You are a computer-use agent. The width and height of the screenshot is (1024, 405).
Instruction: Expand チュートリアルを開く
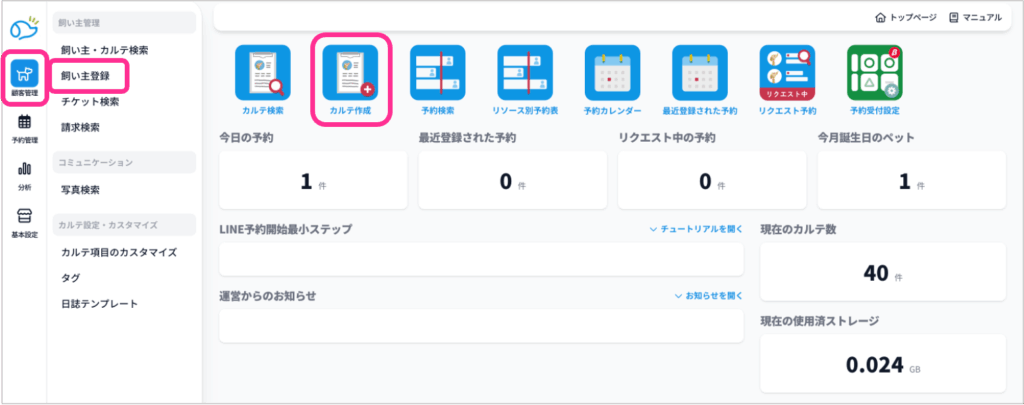click(x=696, y=229)
